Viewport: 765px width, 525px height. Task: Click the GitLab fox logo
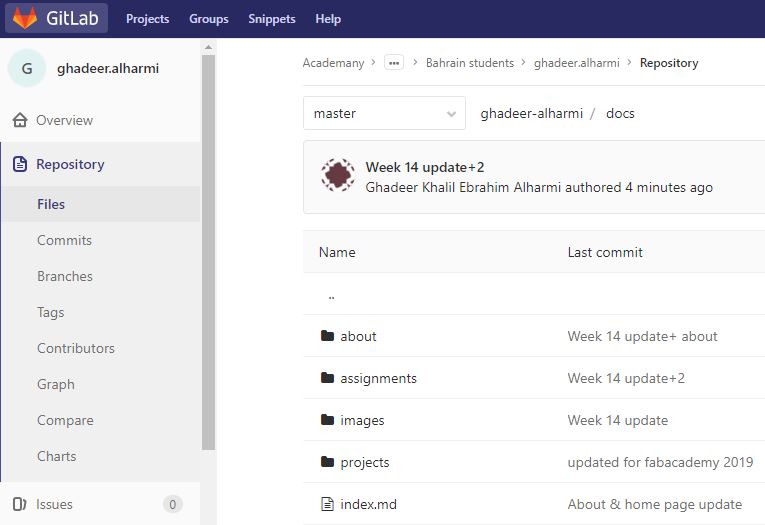click(25, 18)
